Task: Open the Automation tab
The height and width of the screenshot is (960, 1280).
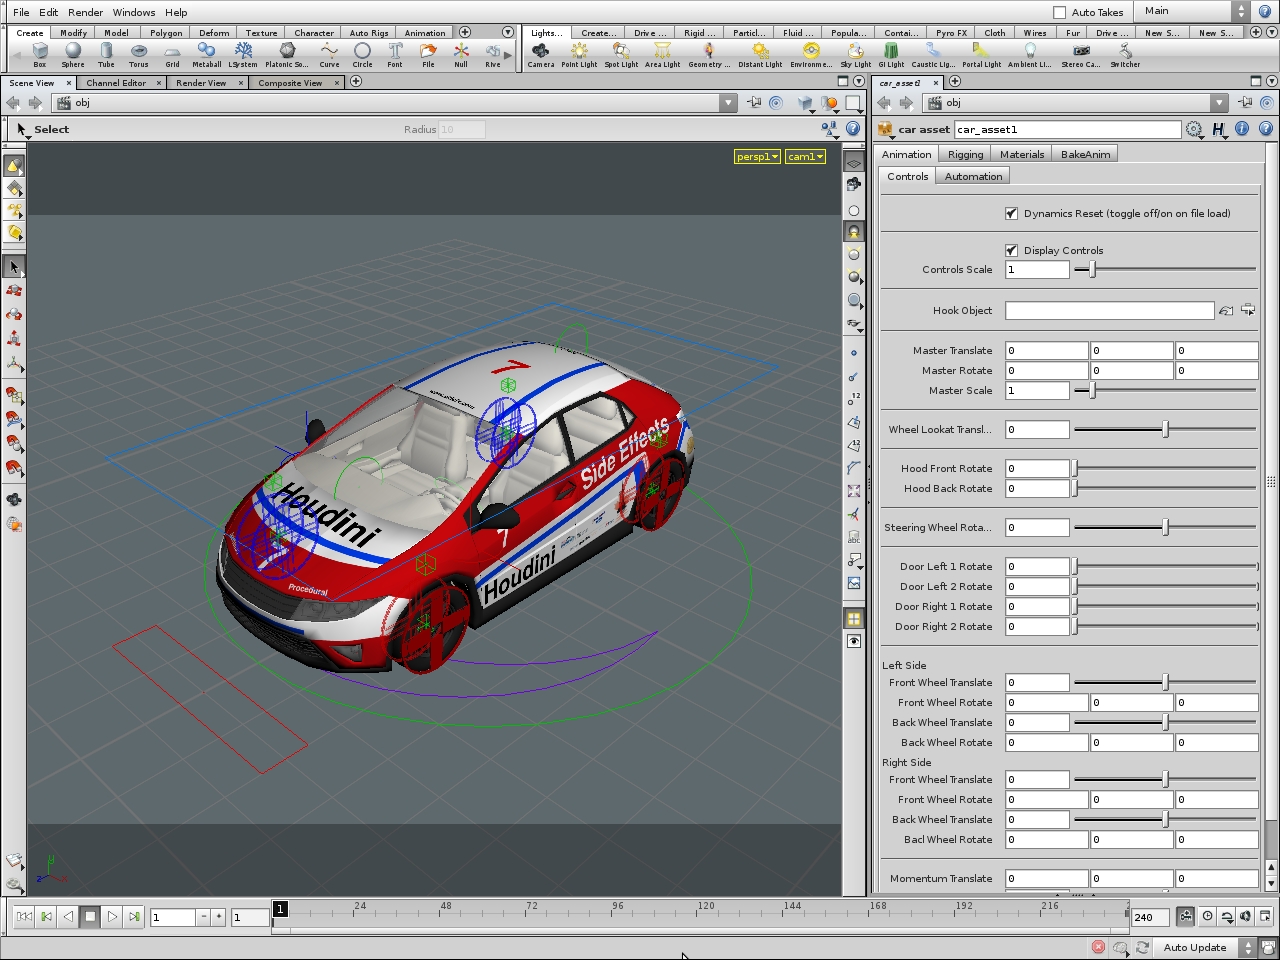Action: coord(973,176)
